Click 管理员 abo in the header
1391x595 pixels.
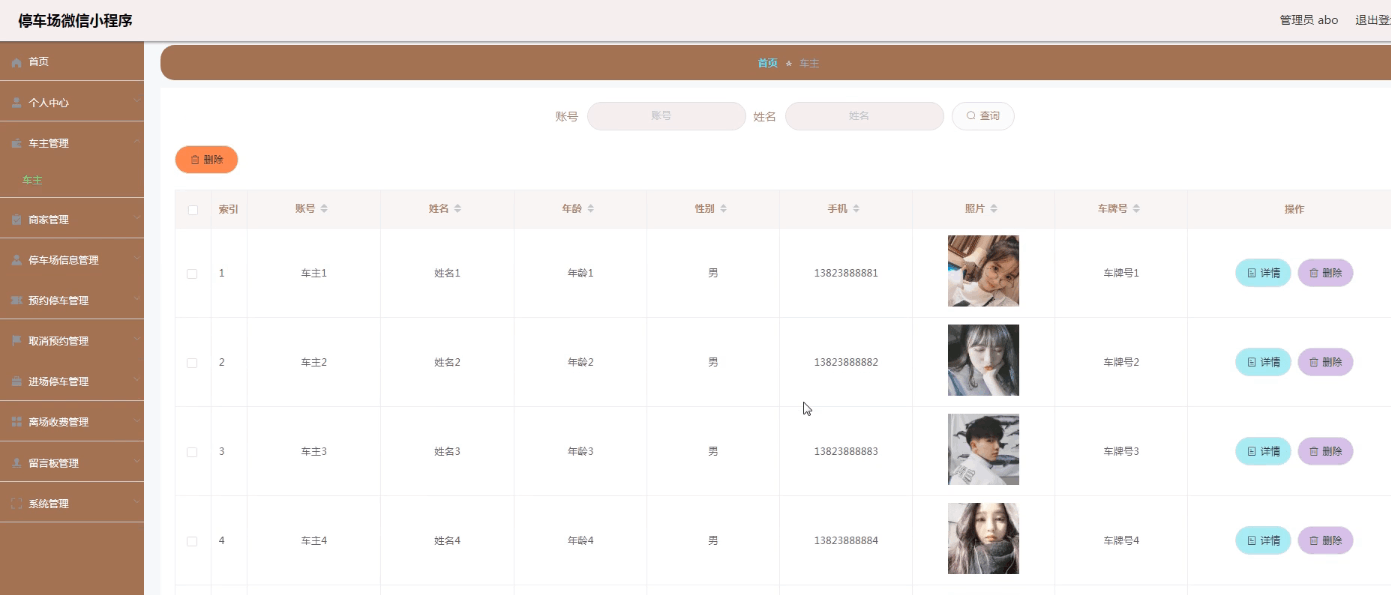click(x=1309, y=20)
